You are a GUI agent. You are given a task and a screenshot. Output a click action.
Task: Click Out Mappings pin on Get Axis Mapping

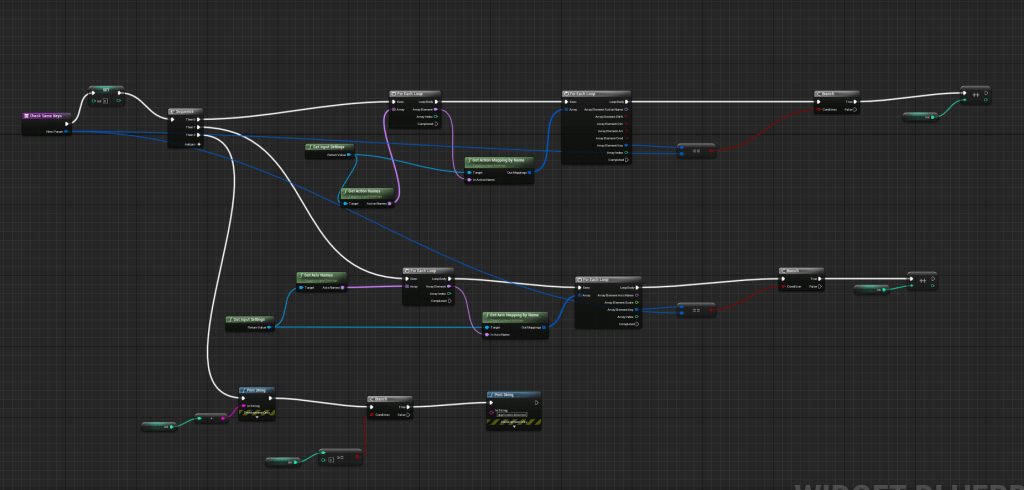point(544,327)
